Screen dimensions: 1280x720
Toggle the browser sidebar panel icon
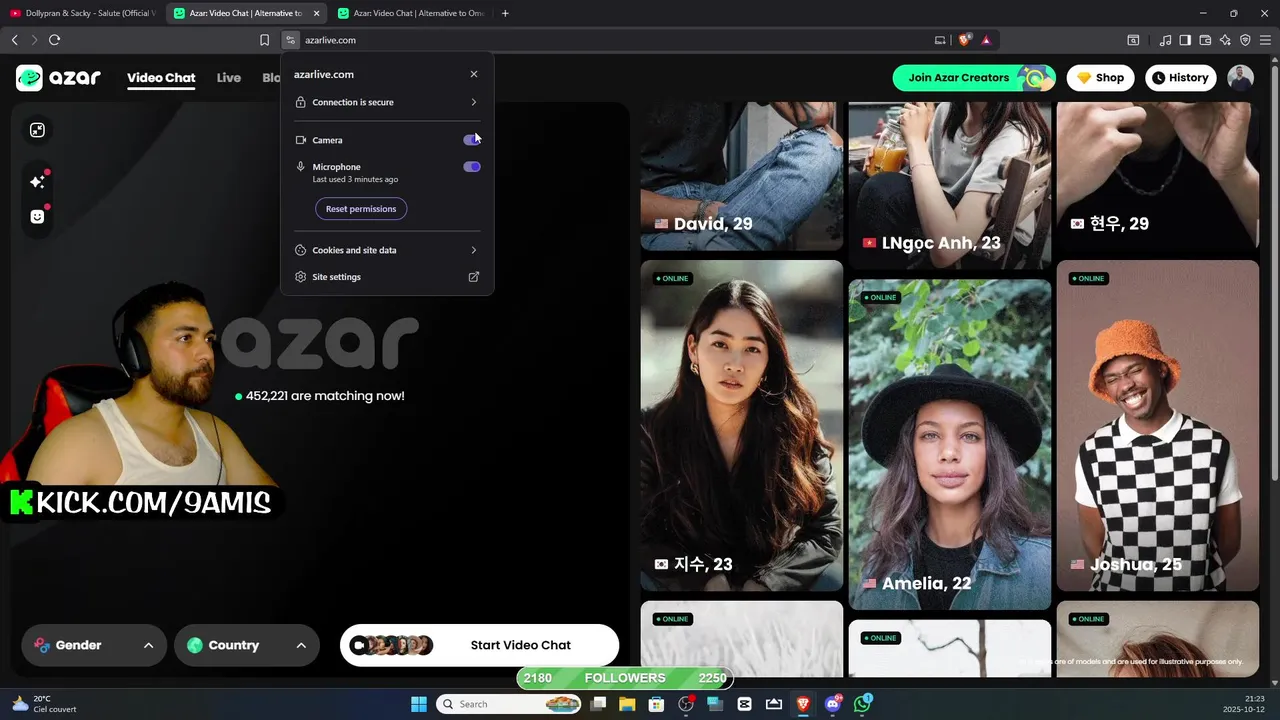click(x=1185, y=40)
